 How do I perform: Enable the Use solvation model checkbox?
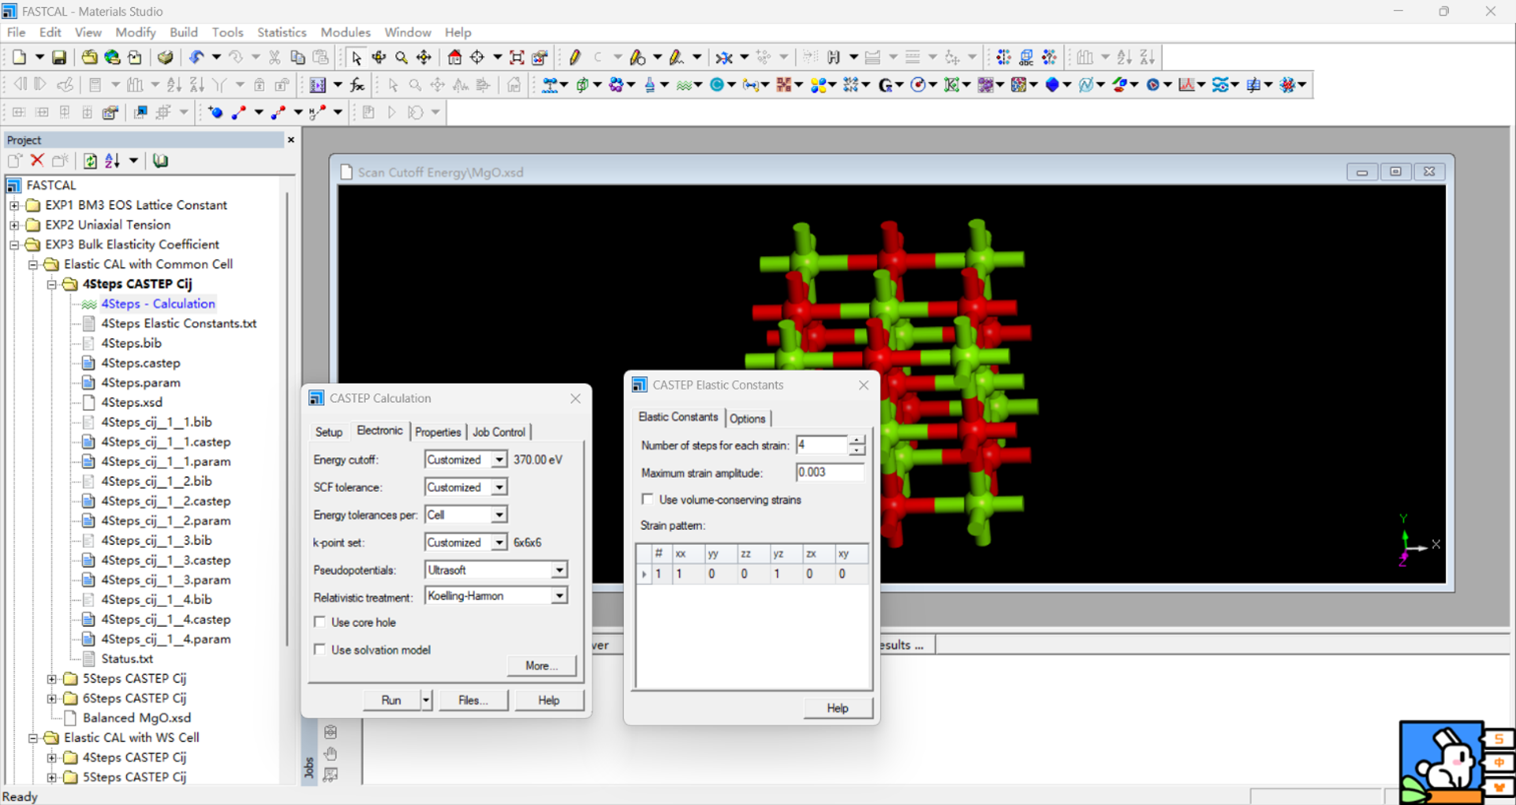click(320, 650)
